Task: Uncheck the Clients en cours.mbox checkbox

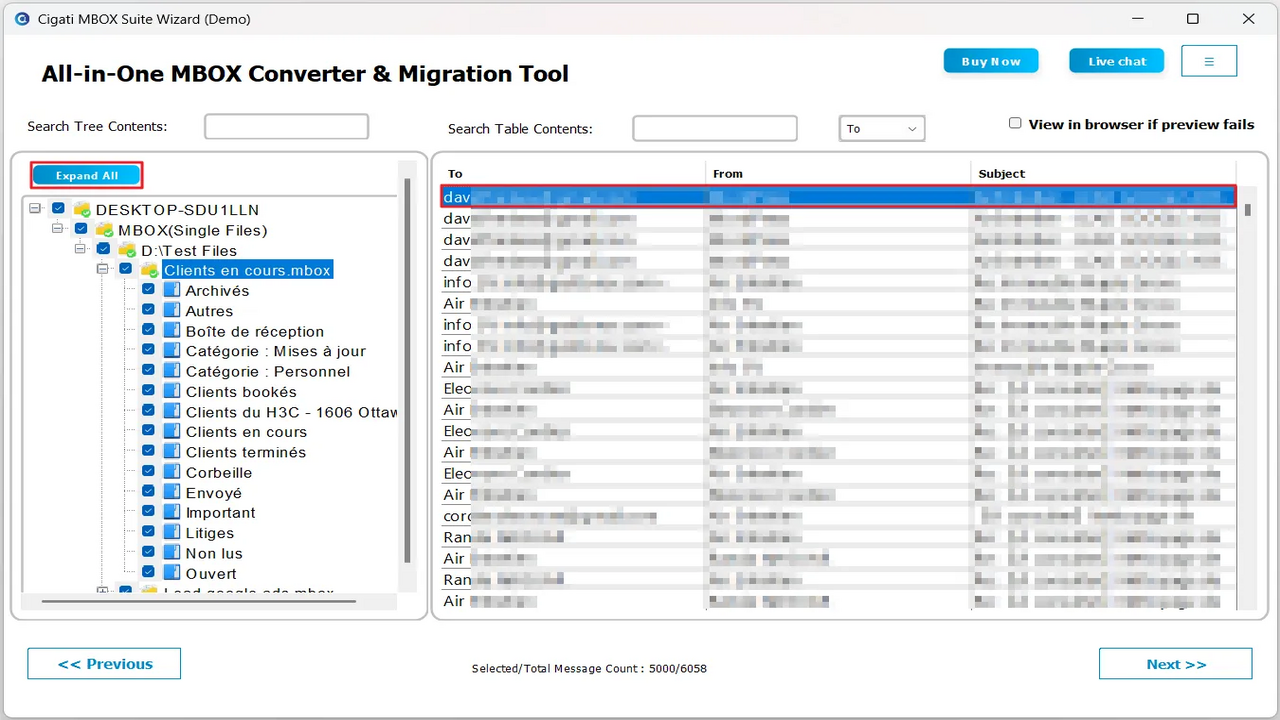Action: pyautogui.click(x=126, y=269)
